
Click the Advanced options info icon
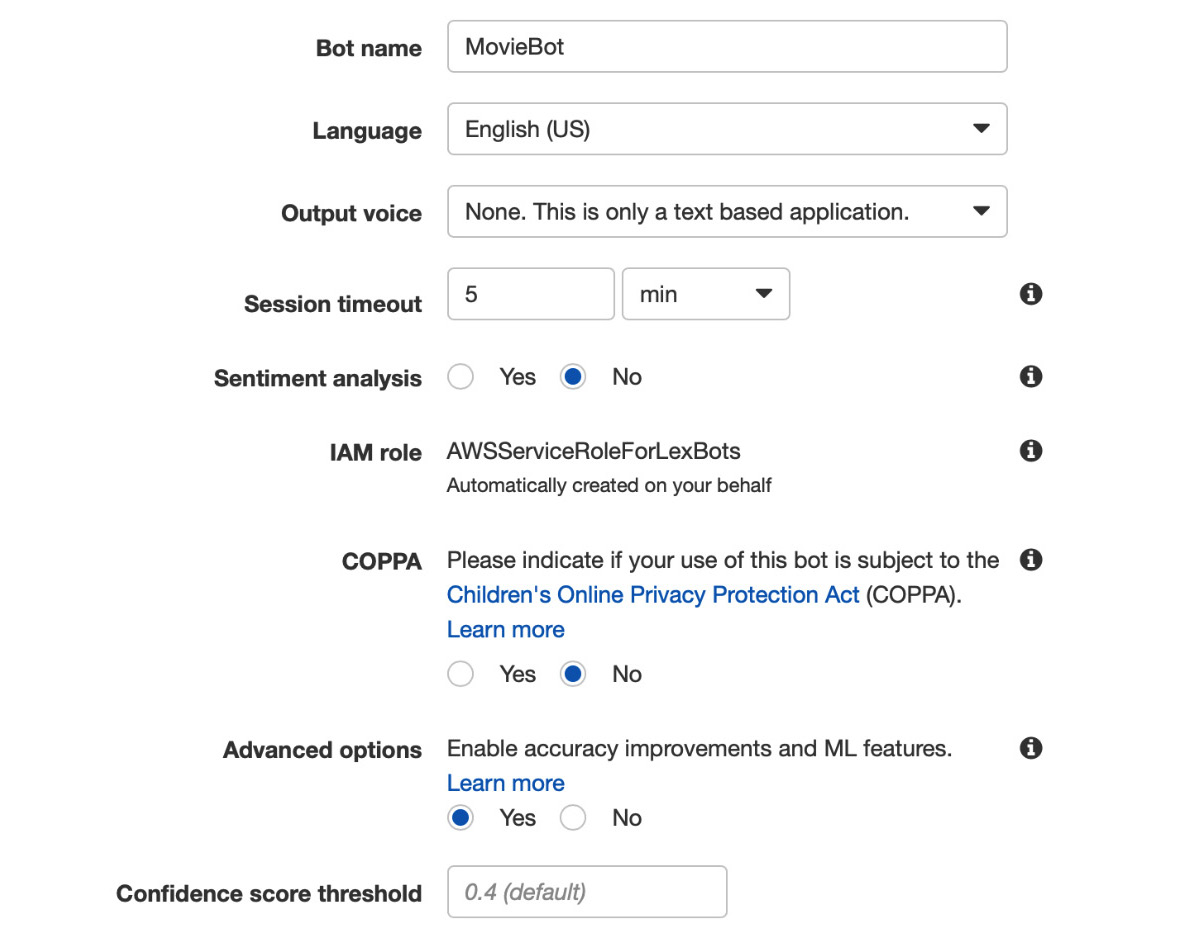click(1031, 748)
